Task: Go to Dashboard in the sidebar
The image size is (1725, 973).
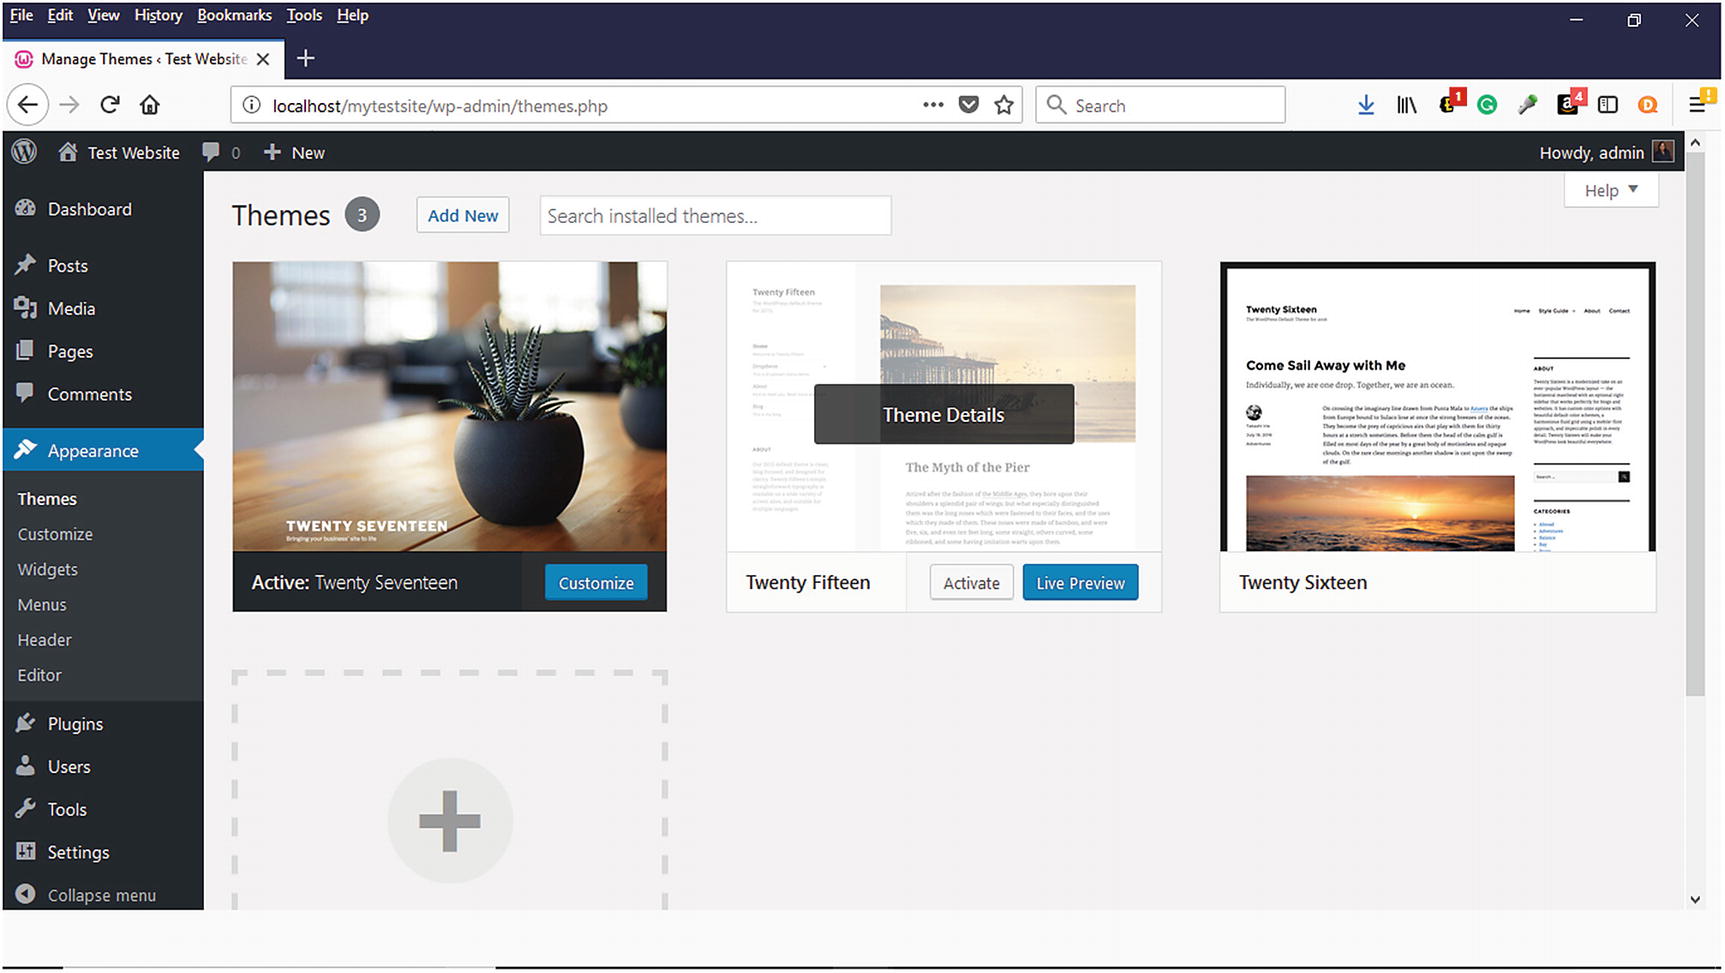Action: 102,209
